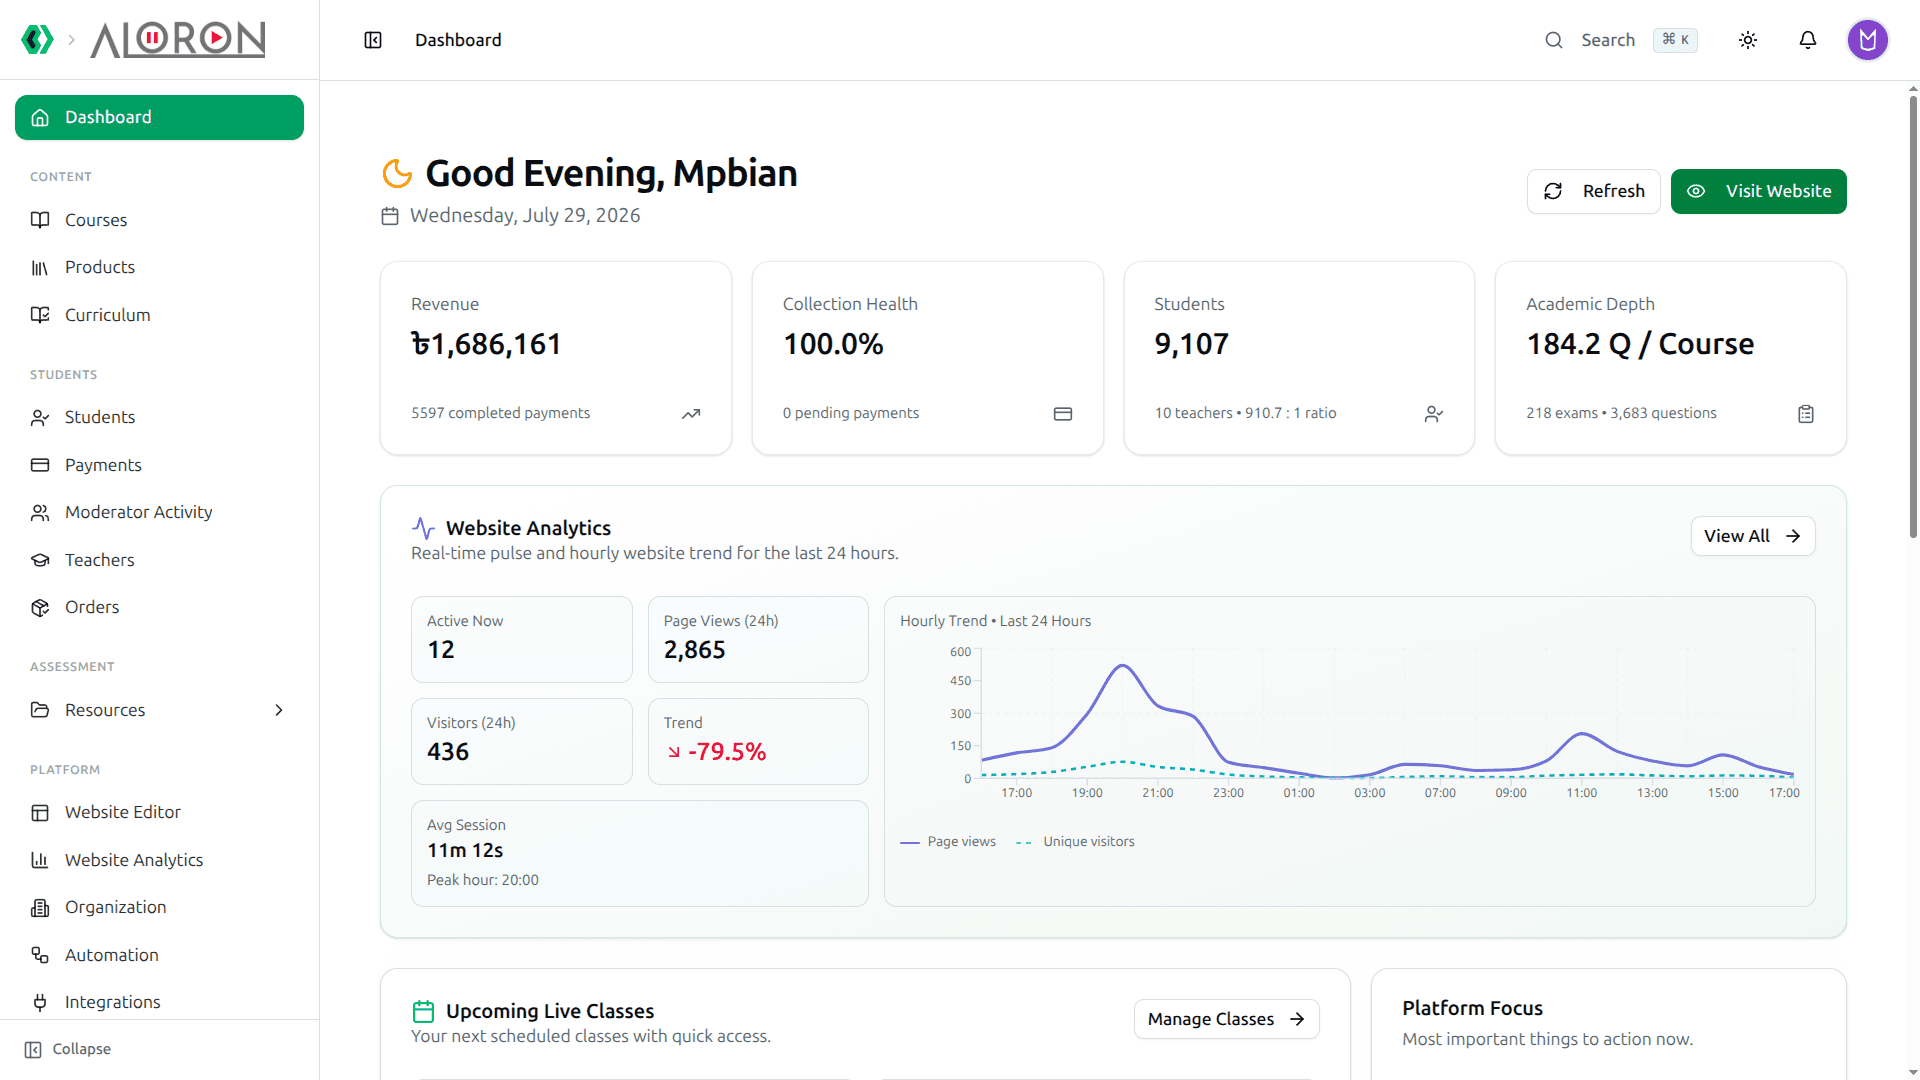
Task: Click the Automation workflow icon
Action: pyautogui.click(x=40, y=955)
